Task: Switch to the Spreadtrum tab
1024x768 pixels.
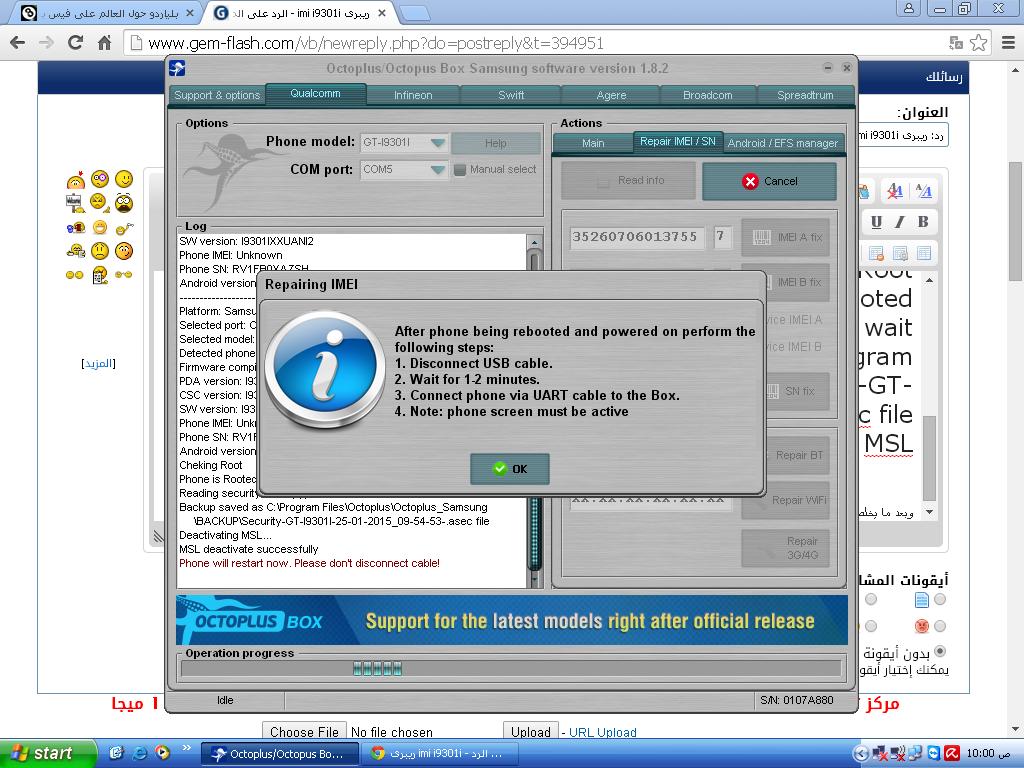Action: [805, 95]
